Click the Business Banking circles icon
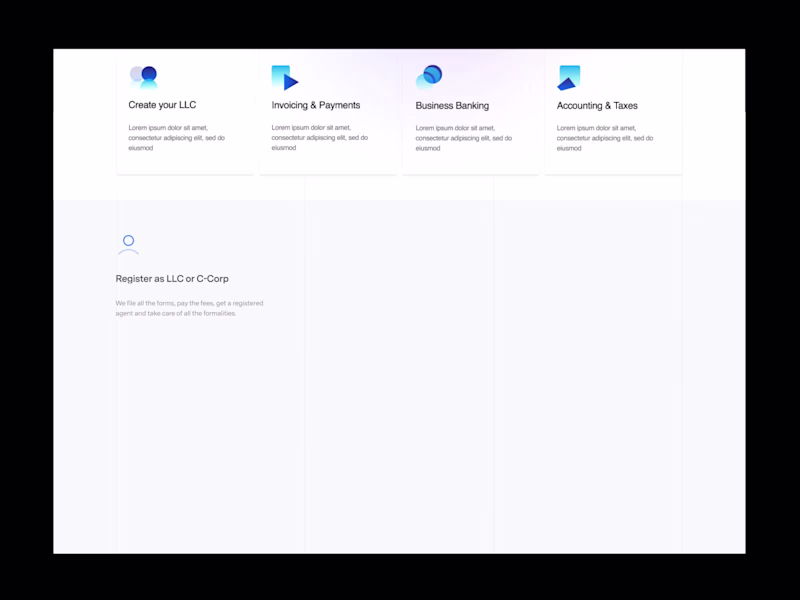 pos(429,78)
